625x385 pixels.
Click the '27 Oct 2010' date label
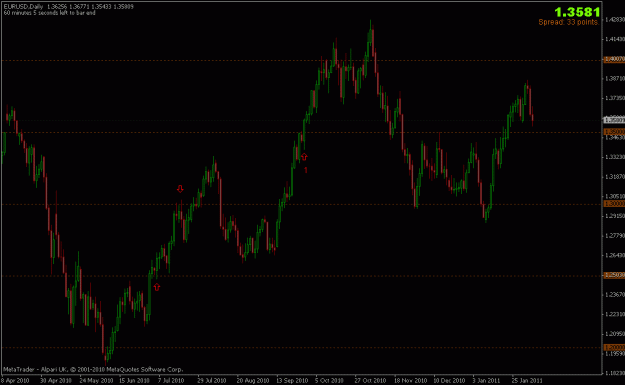pos(370,380)
